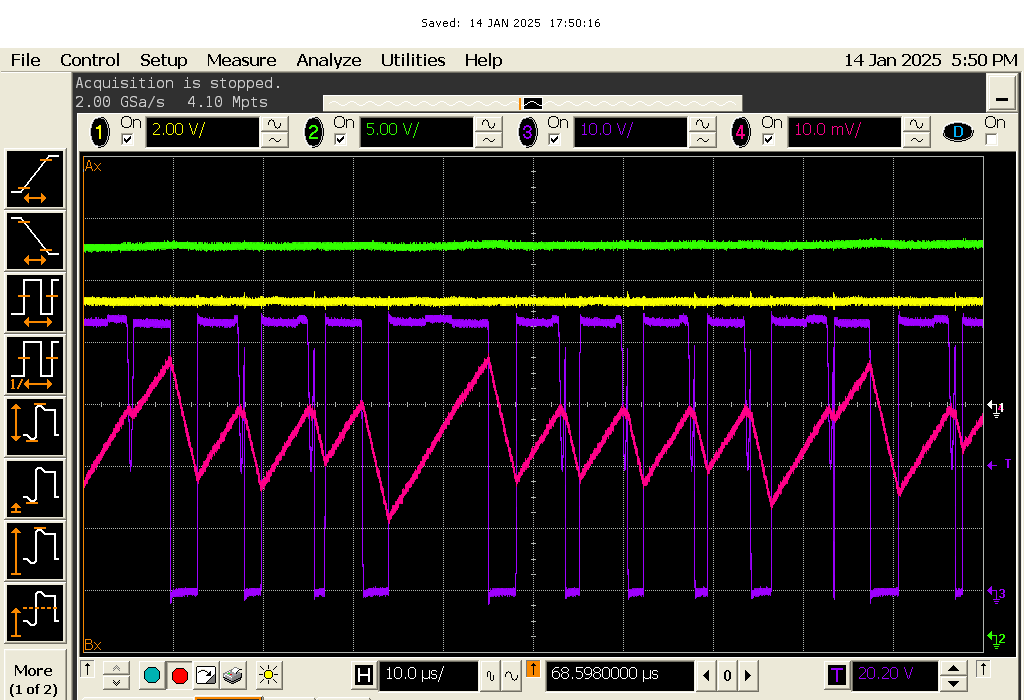Click the dash button beside the status area
Screen dimensions: 1024x700
(x=1001, y=92)
